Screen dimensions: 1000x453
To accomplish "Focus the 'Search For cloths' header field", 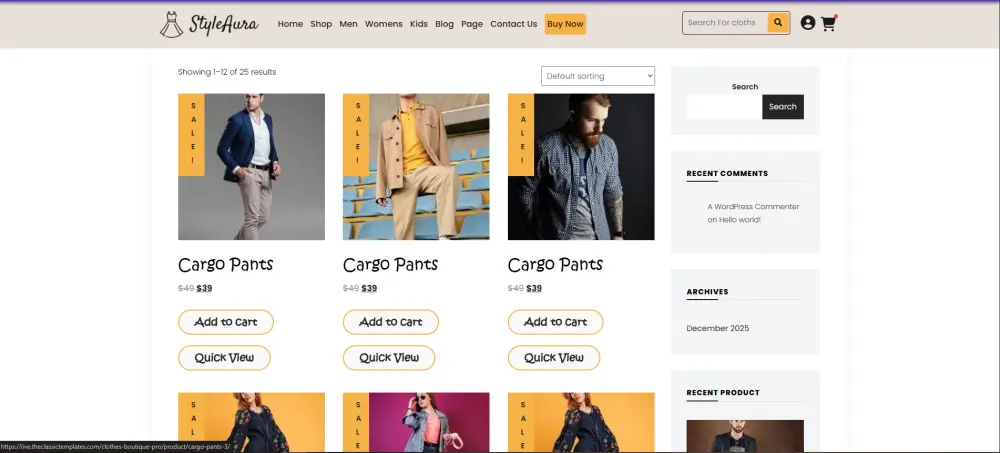I will pyautogui.click(x=725, y=23).
